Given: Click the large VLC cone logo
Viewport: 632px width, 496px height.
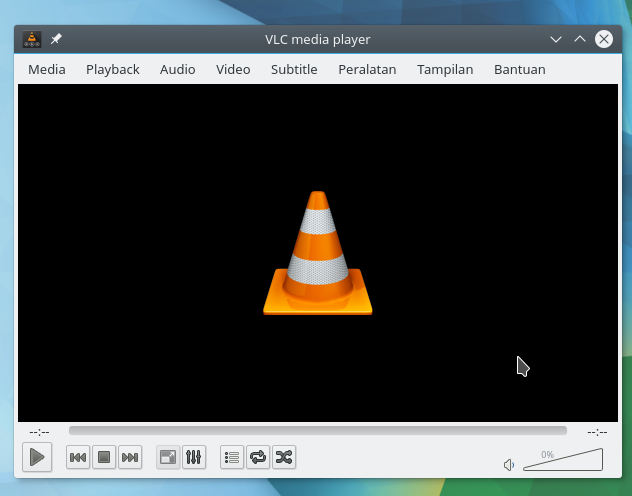Looking at the screenshot, I should pos(318,253).
